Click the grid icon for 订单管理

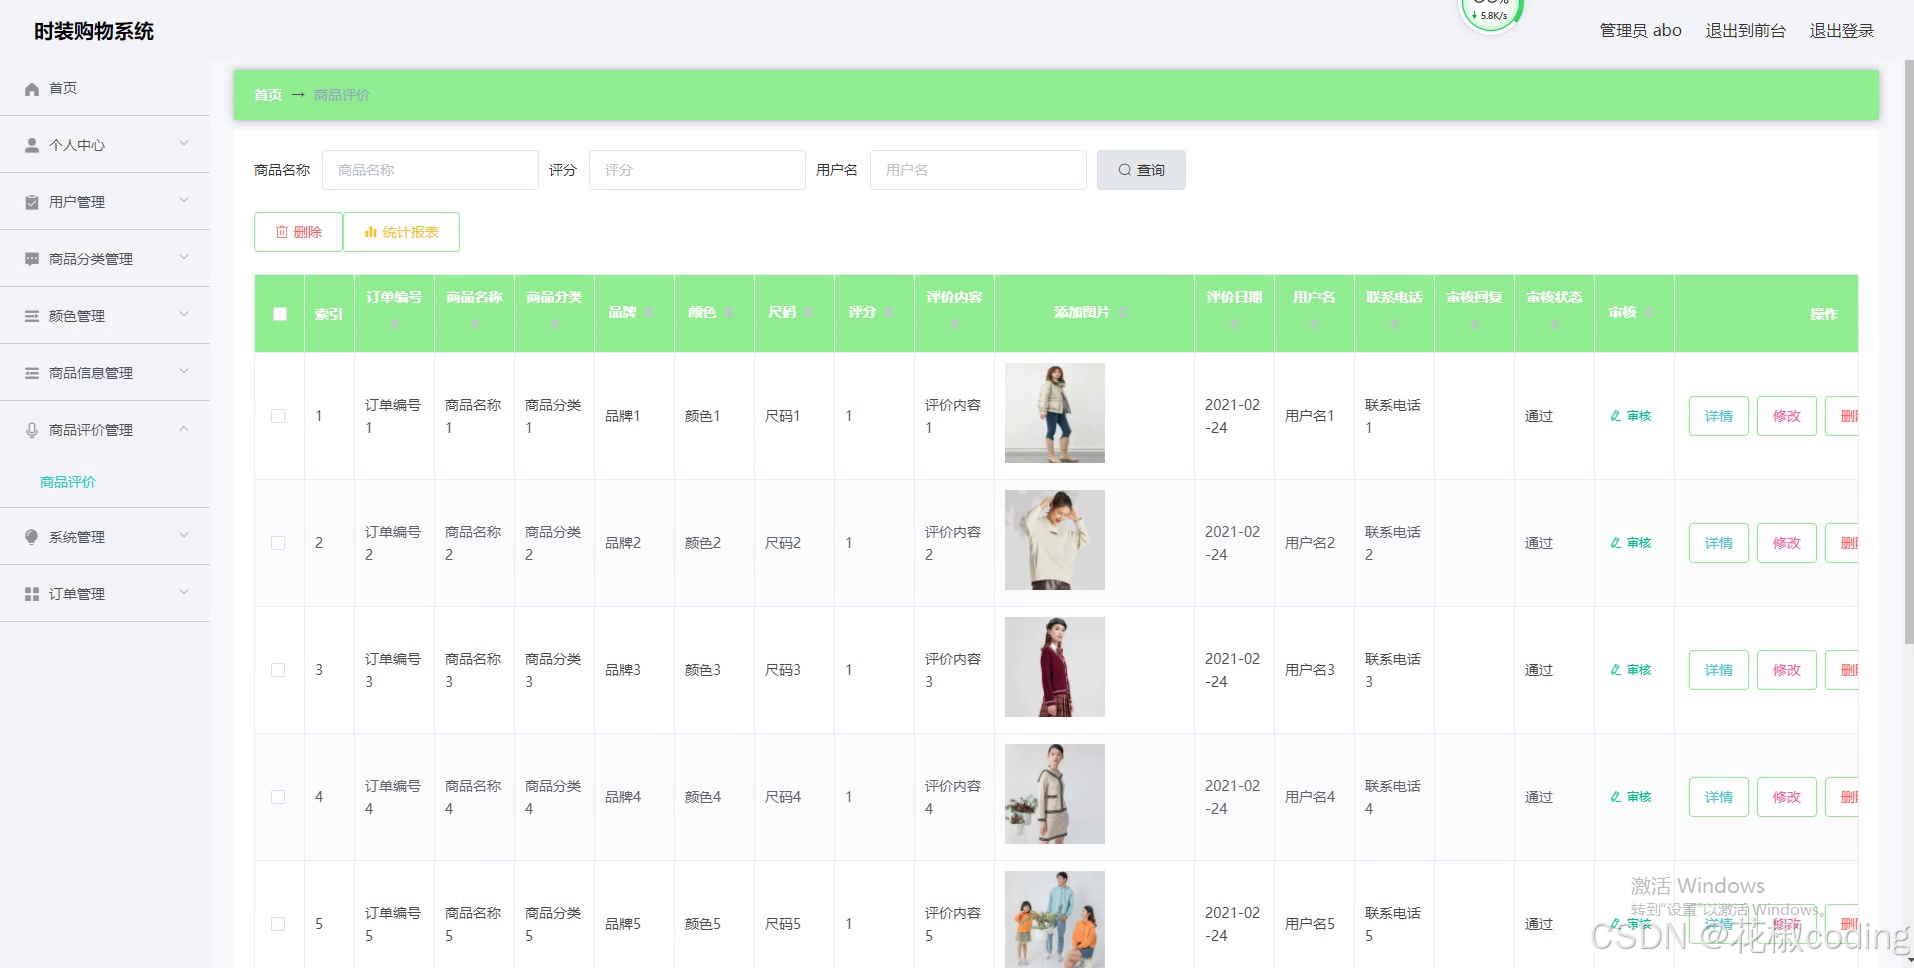tap(32, 594)
